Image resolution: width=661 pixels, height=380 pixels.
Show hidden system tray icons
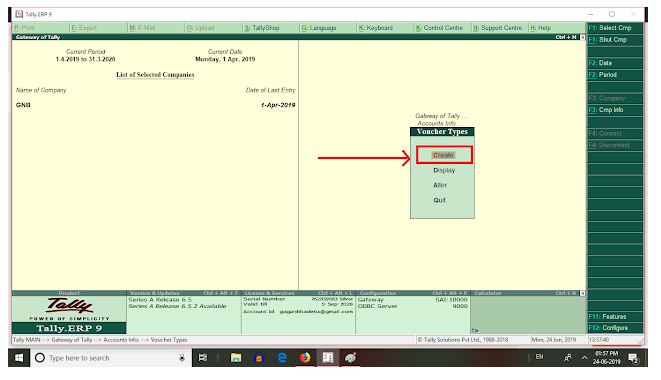585,358
